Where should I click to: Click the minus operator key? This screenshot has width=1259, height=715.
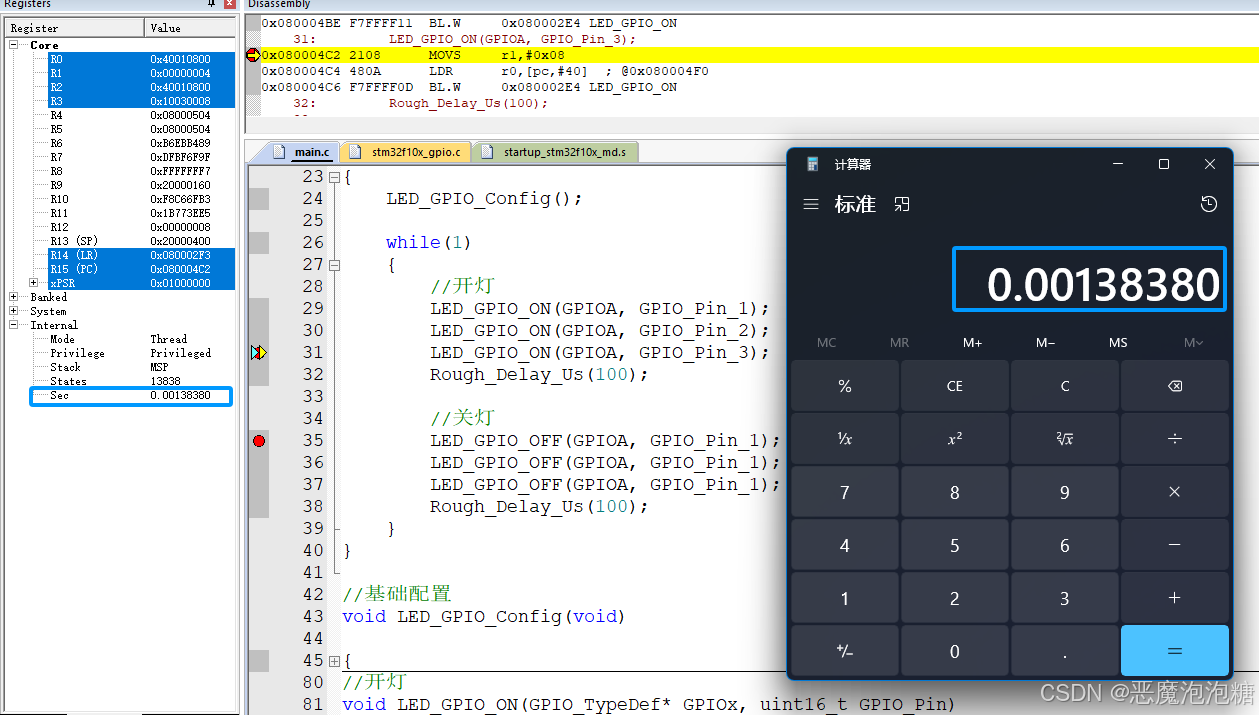pos(1174,545)
